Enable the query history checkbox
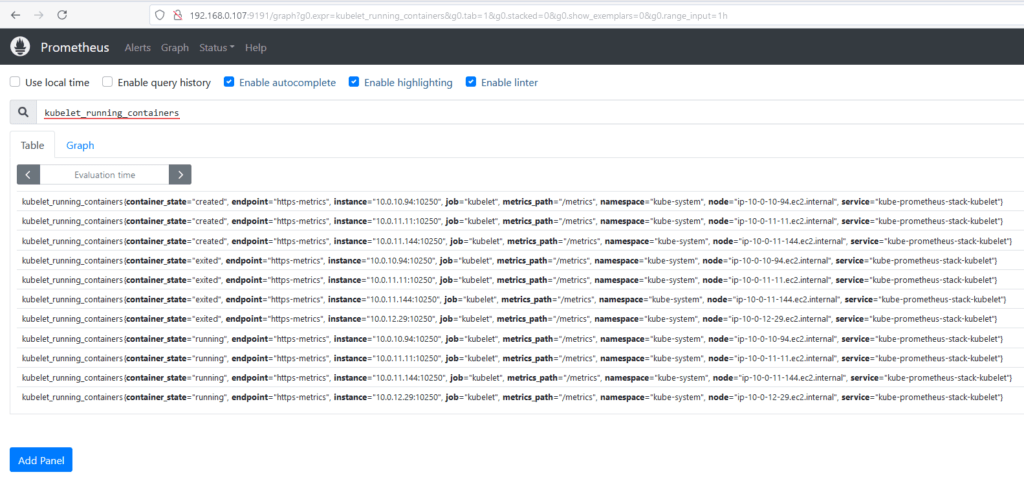 pyautogui.click(x=107, y=82)
